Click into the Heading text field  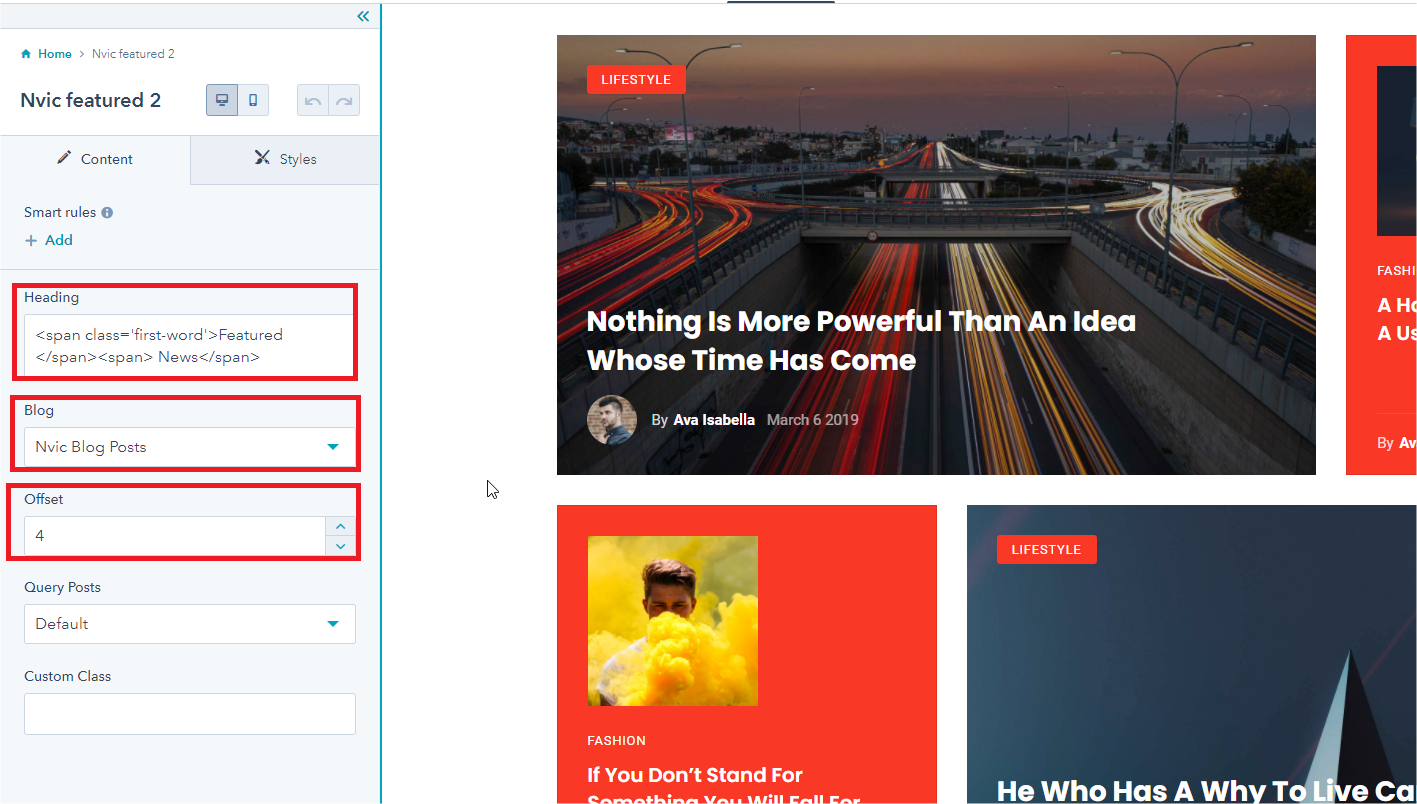189,345
